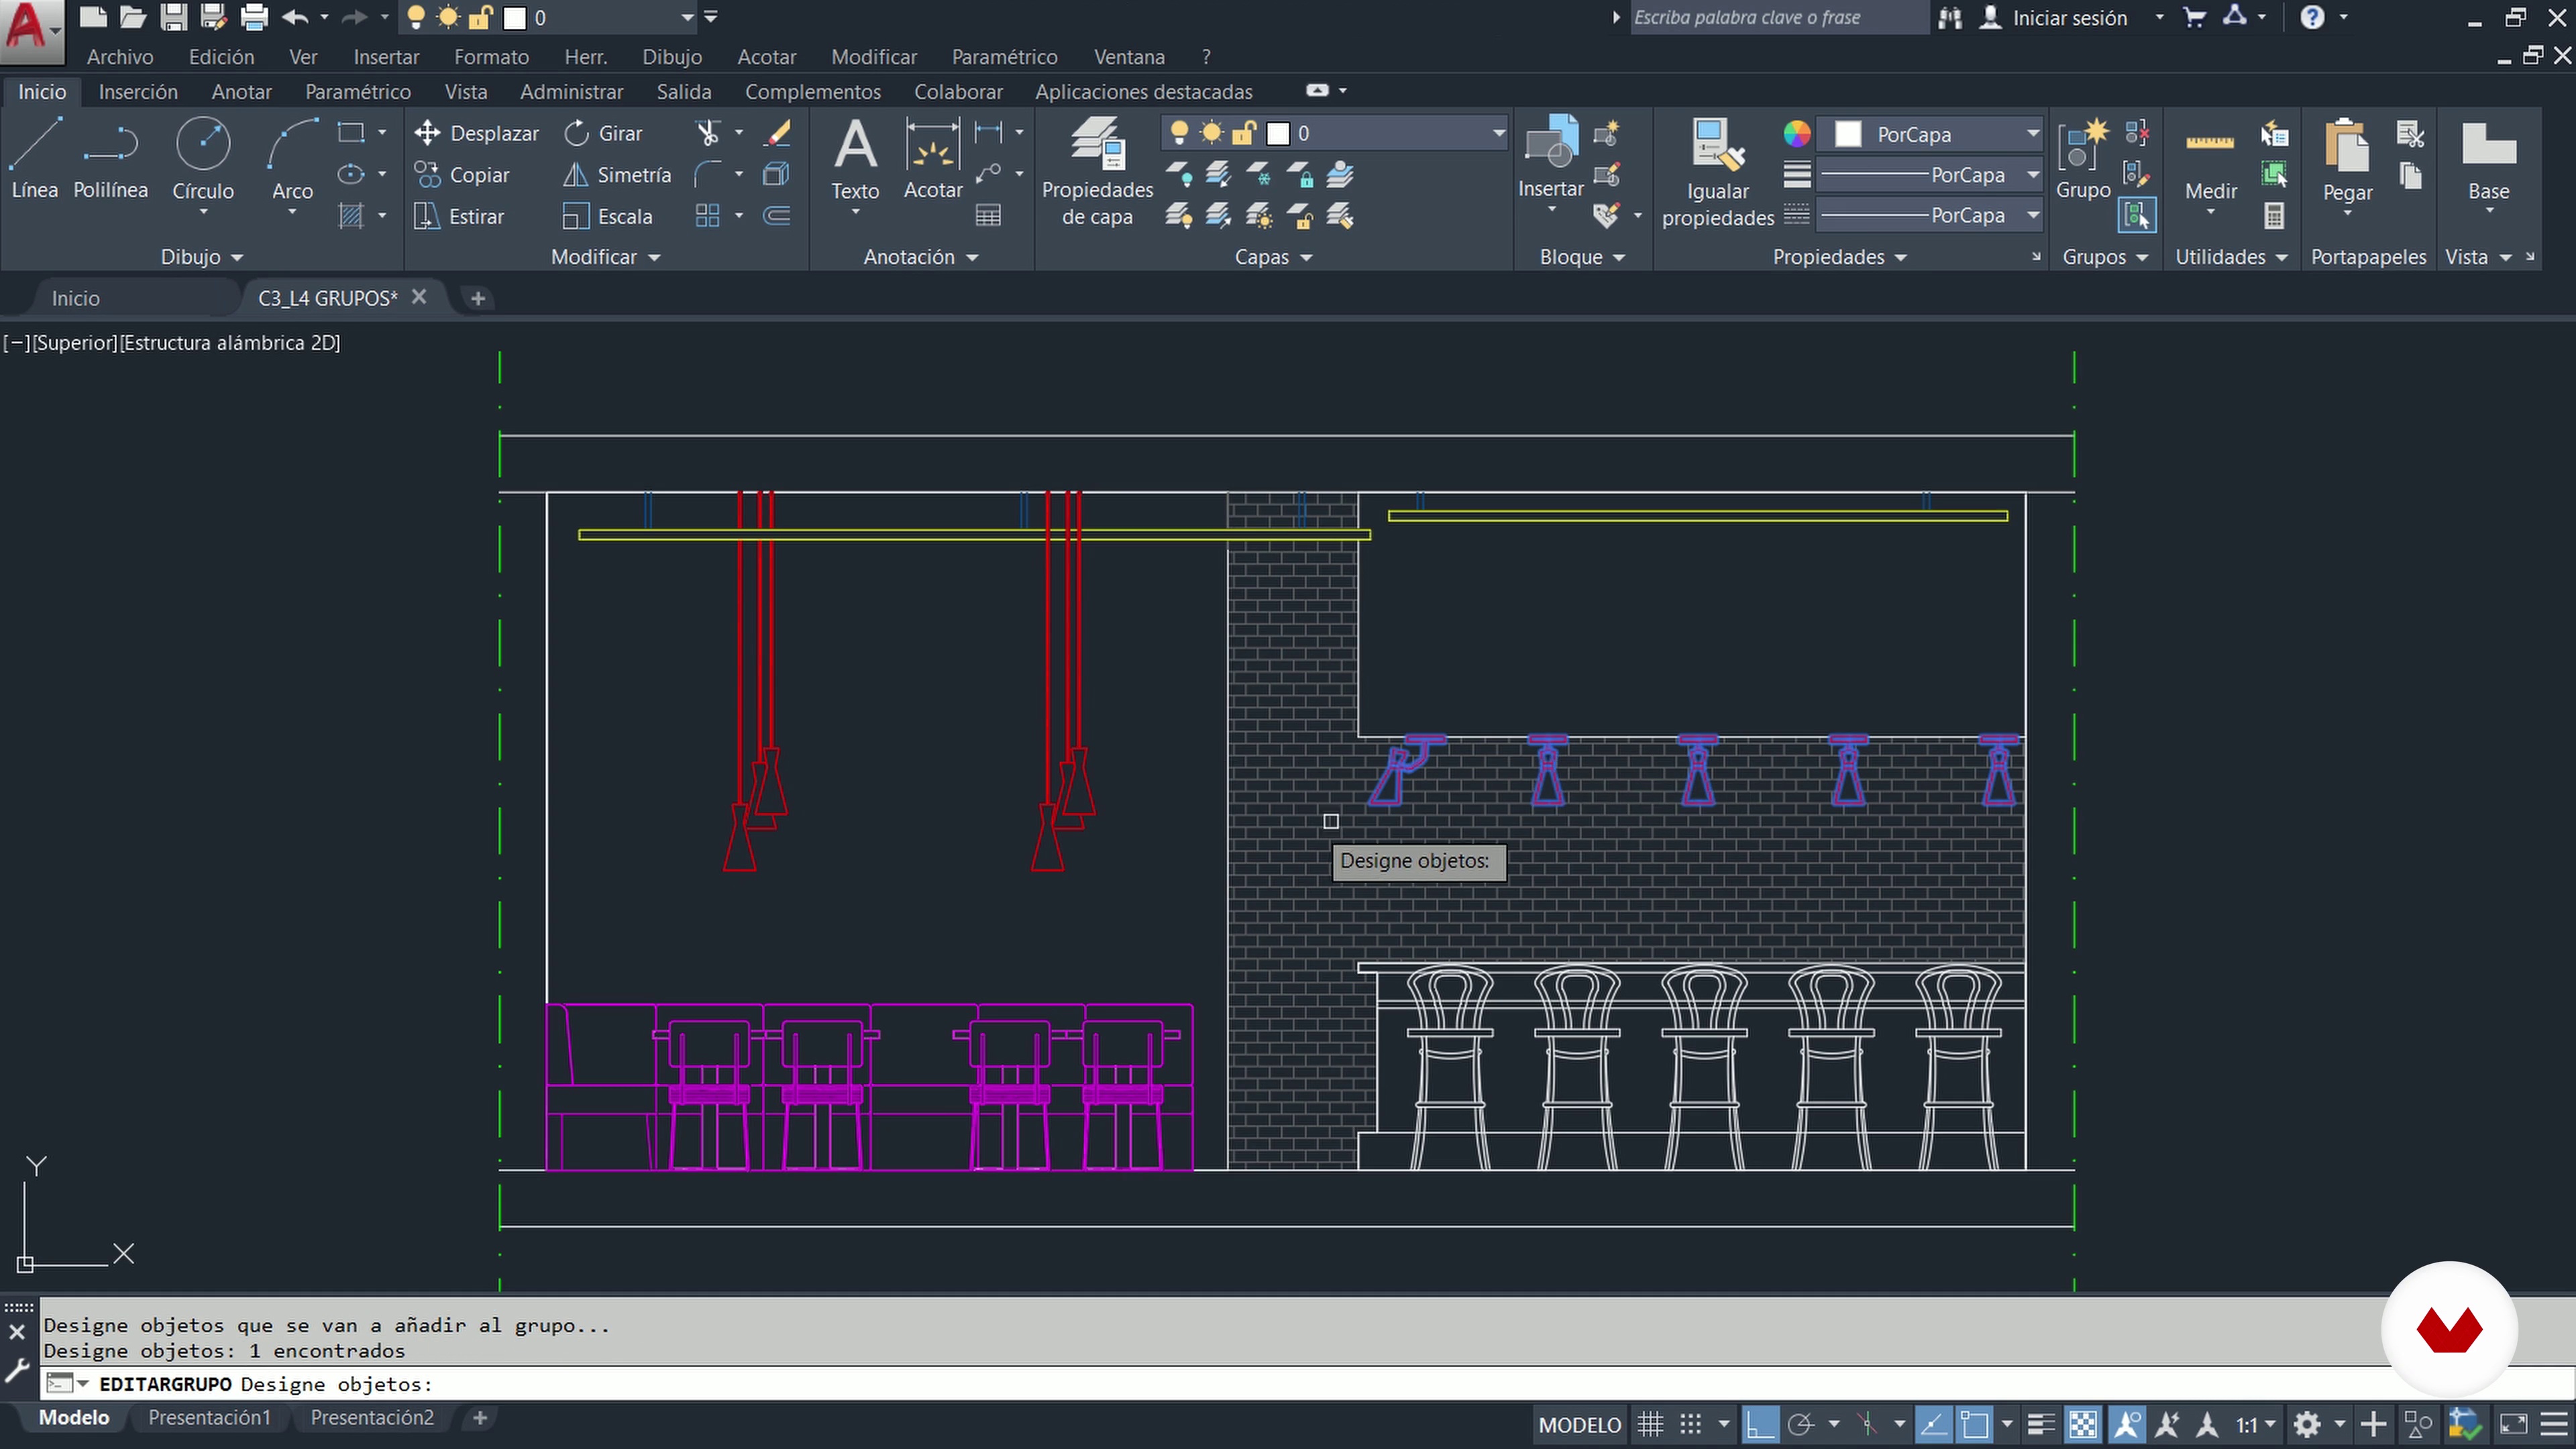Screen dimensions: 2576x1449
Task: Click the white layer 0 color swatch
Action: [x=1278, y=134]
